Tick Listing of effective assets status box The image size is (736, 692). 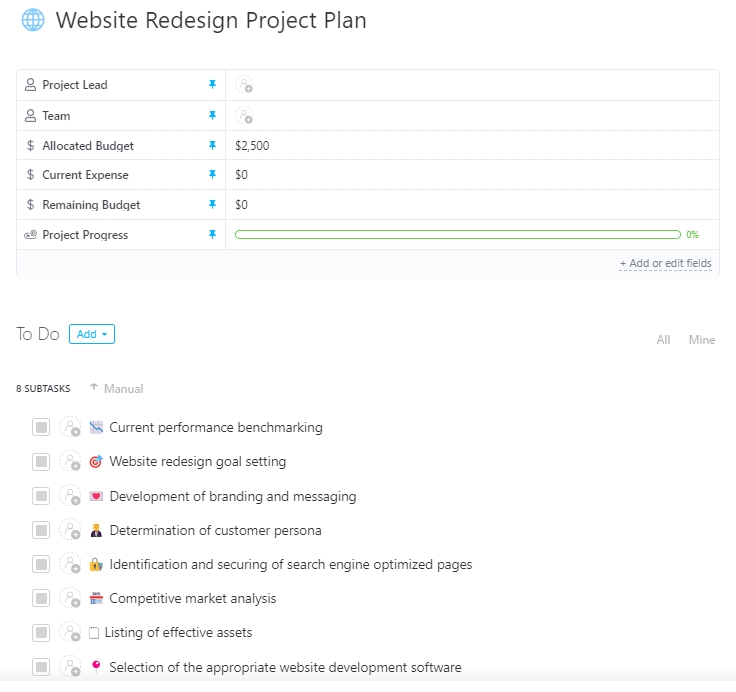pos(41,632)
